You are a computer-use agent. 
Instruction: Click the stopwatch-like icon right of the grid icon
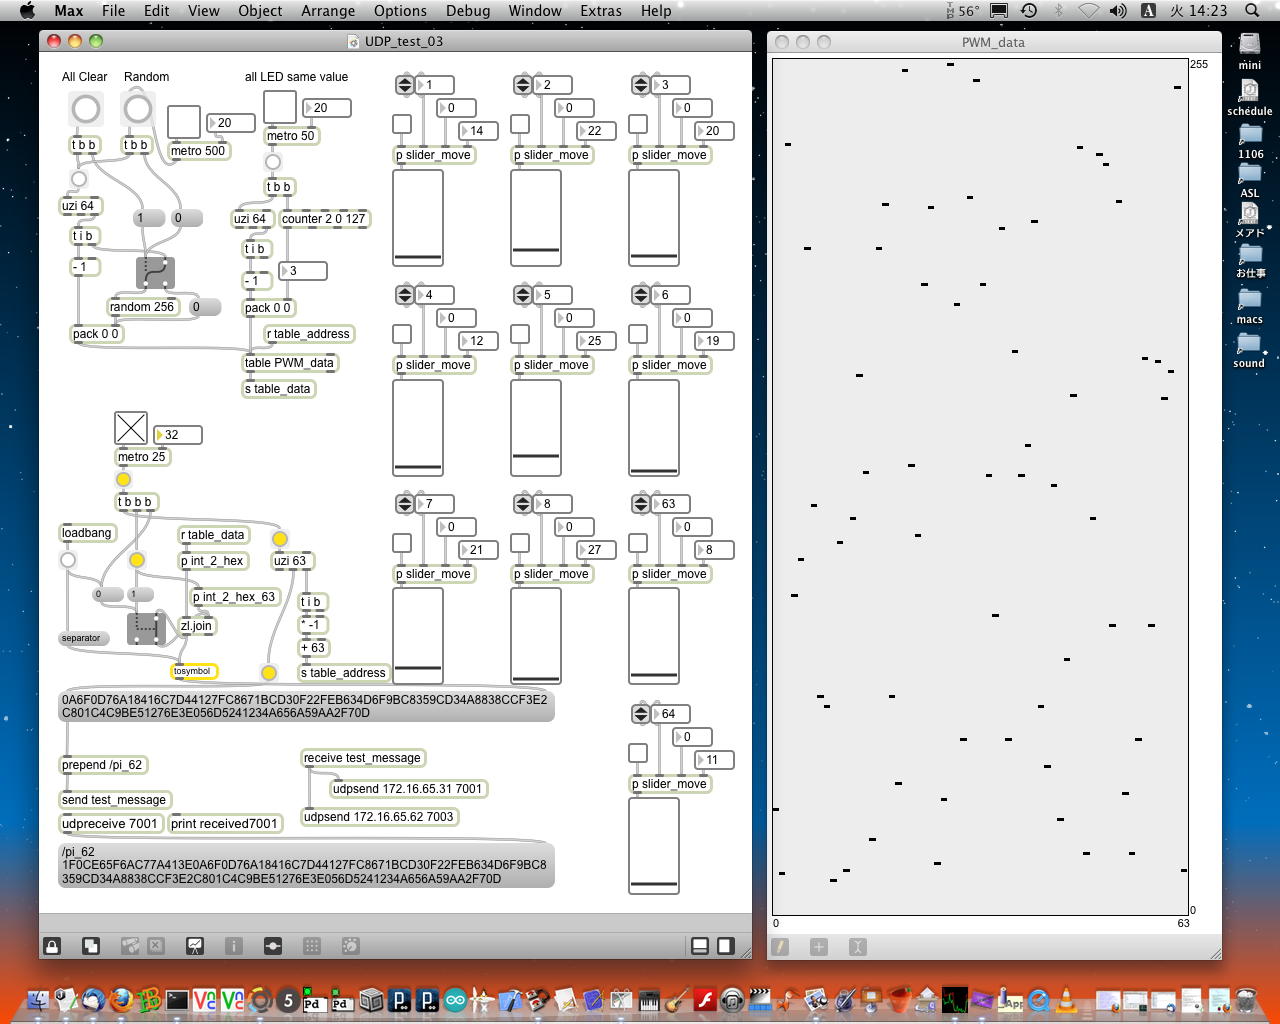pos(351,945)
